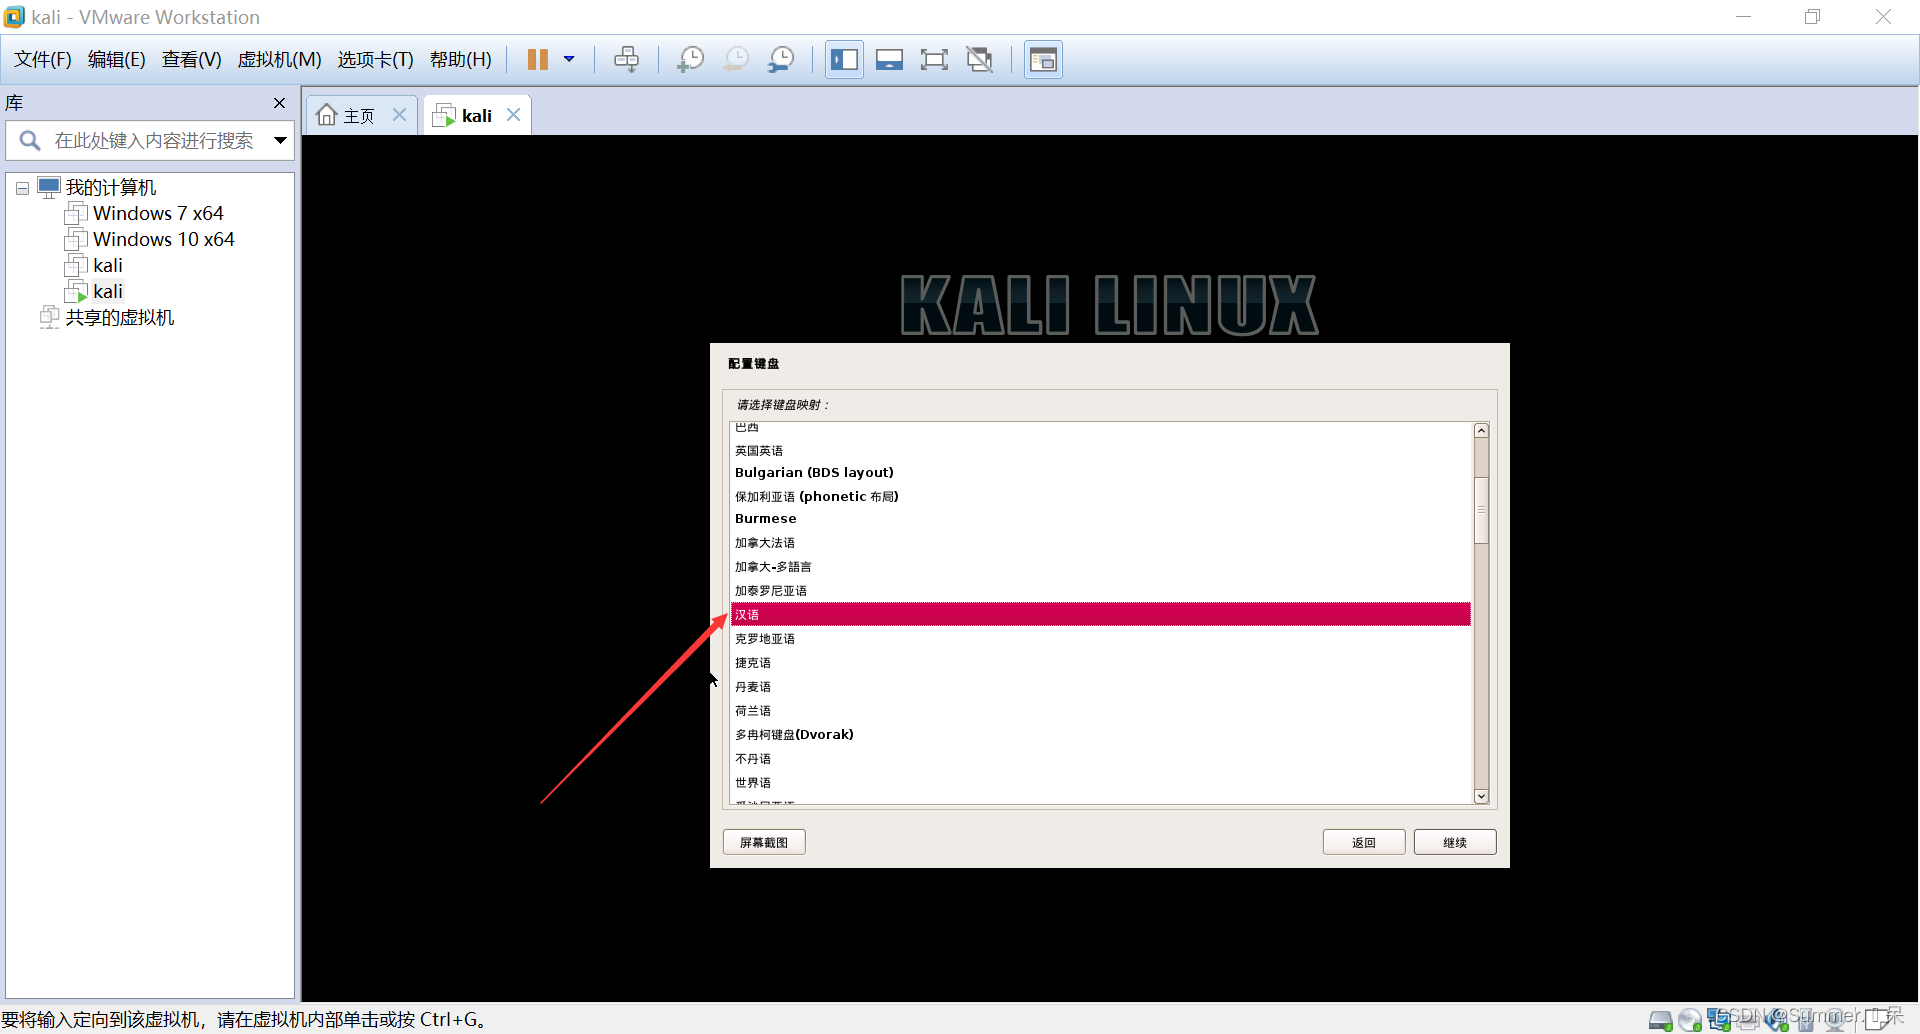
Task: Open the power options dropdown arrow
Action: [x=569, y=60]
